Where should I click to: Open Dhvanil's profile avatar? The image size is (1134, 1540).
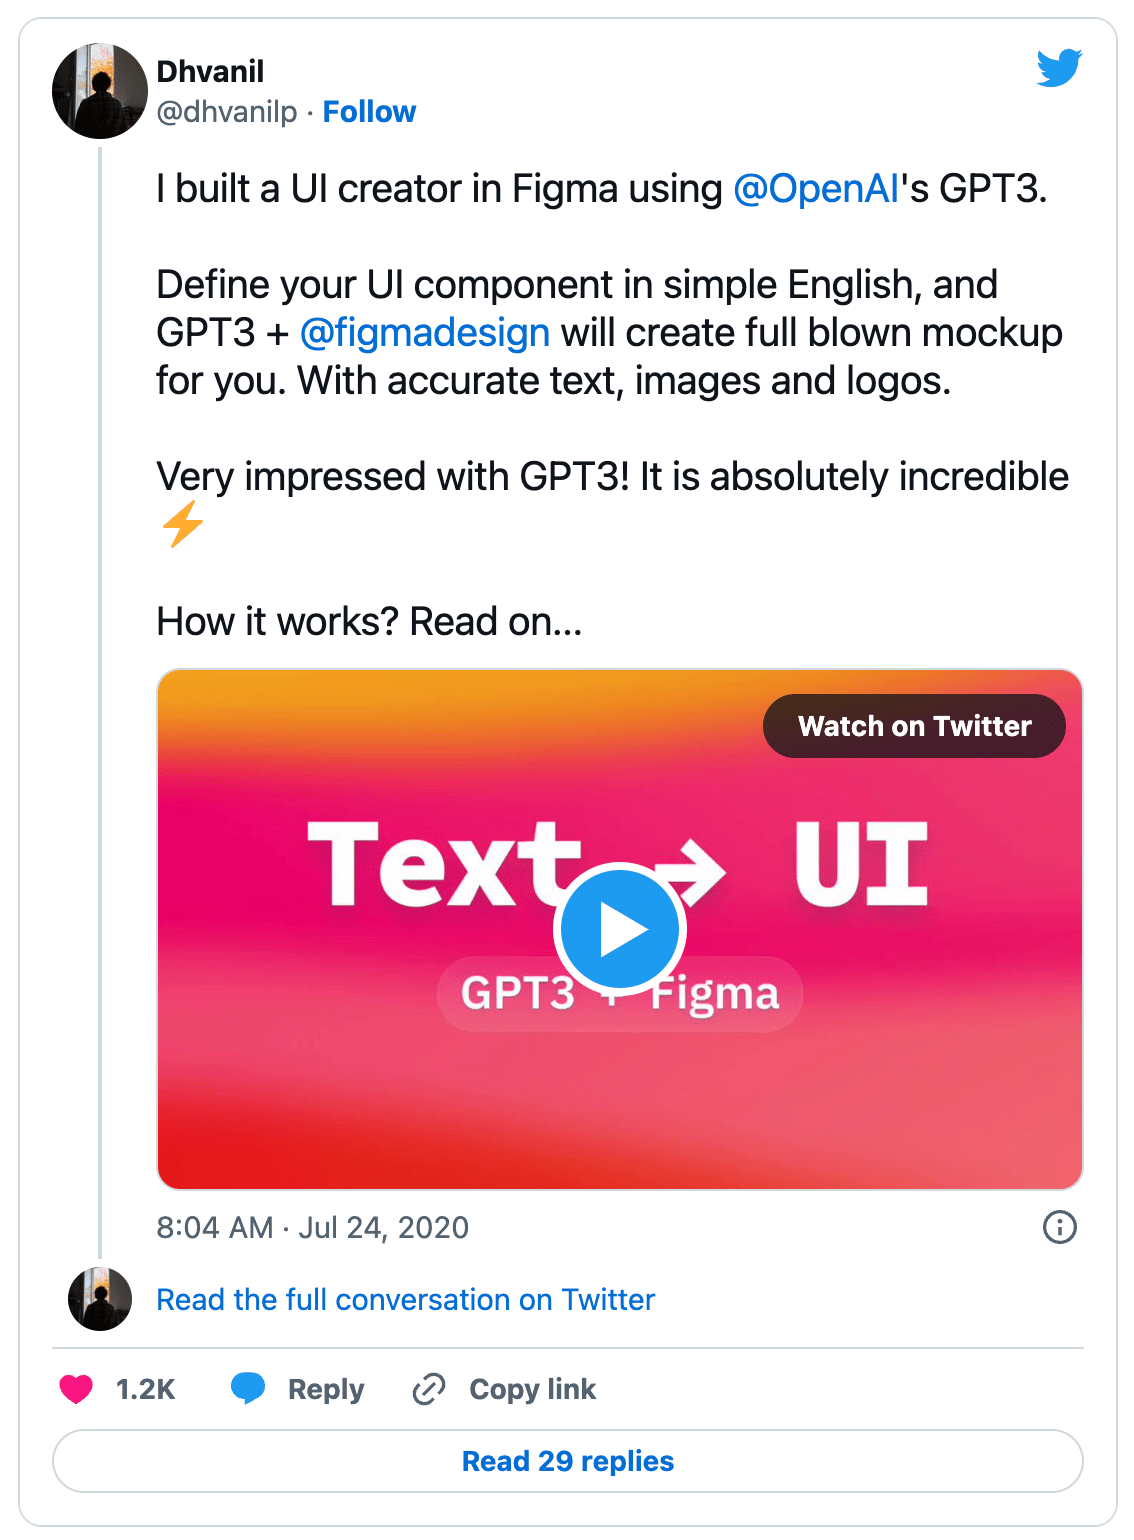tap(100, 91)
